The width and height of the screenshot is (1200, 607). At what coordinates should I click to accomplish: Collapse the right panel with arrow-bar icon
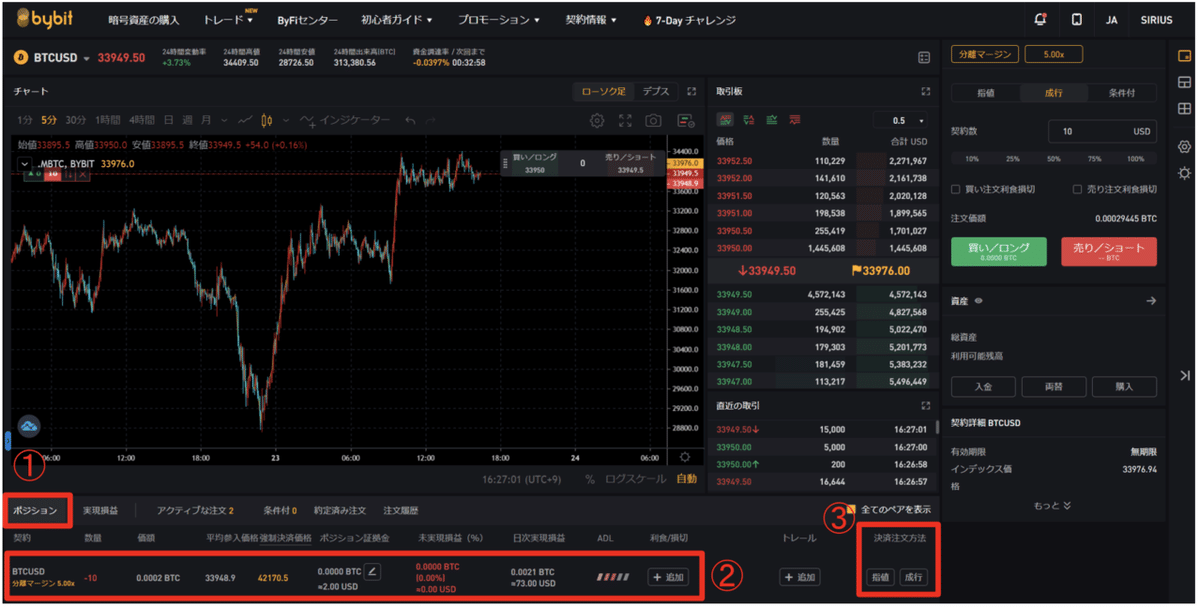tap(1184, 375)
